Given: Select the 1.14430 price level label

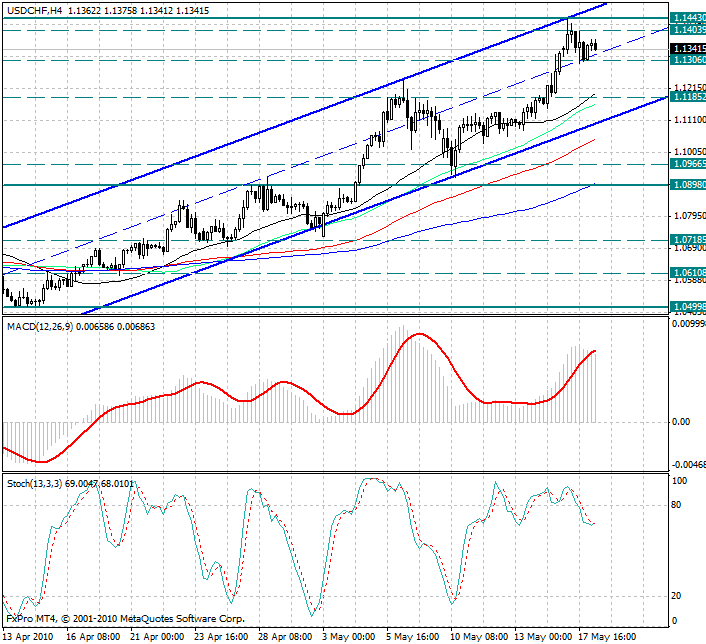Looking at the screenshot, I should (x=688, y=18).
